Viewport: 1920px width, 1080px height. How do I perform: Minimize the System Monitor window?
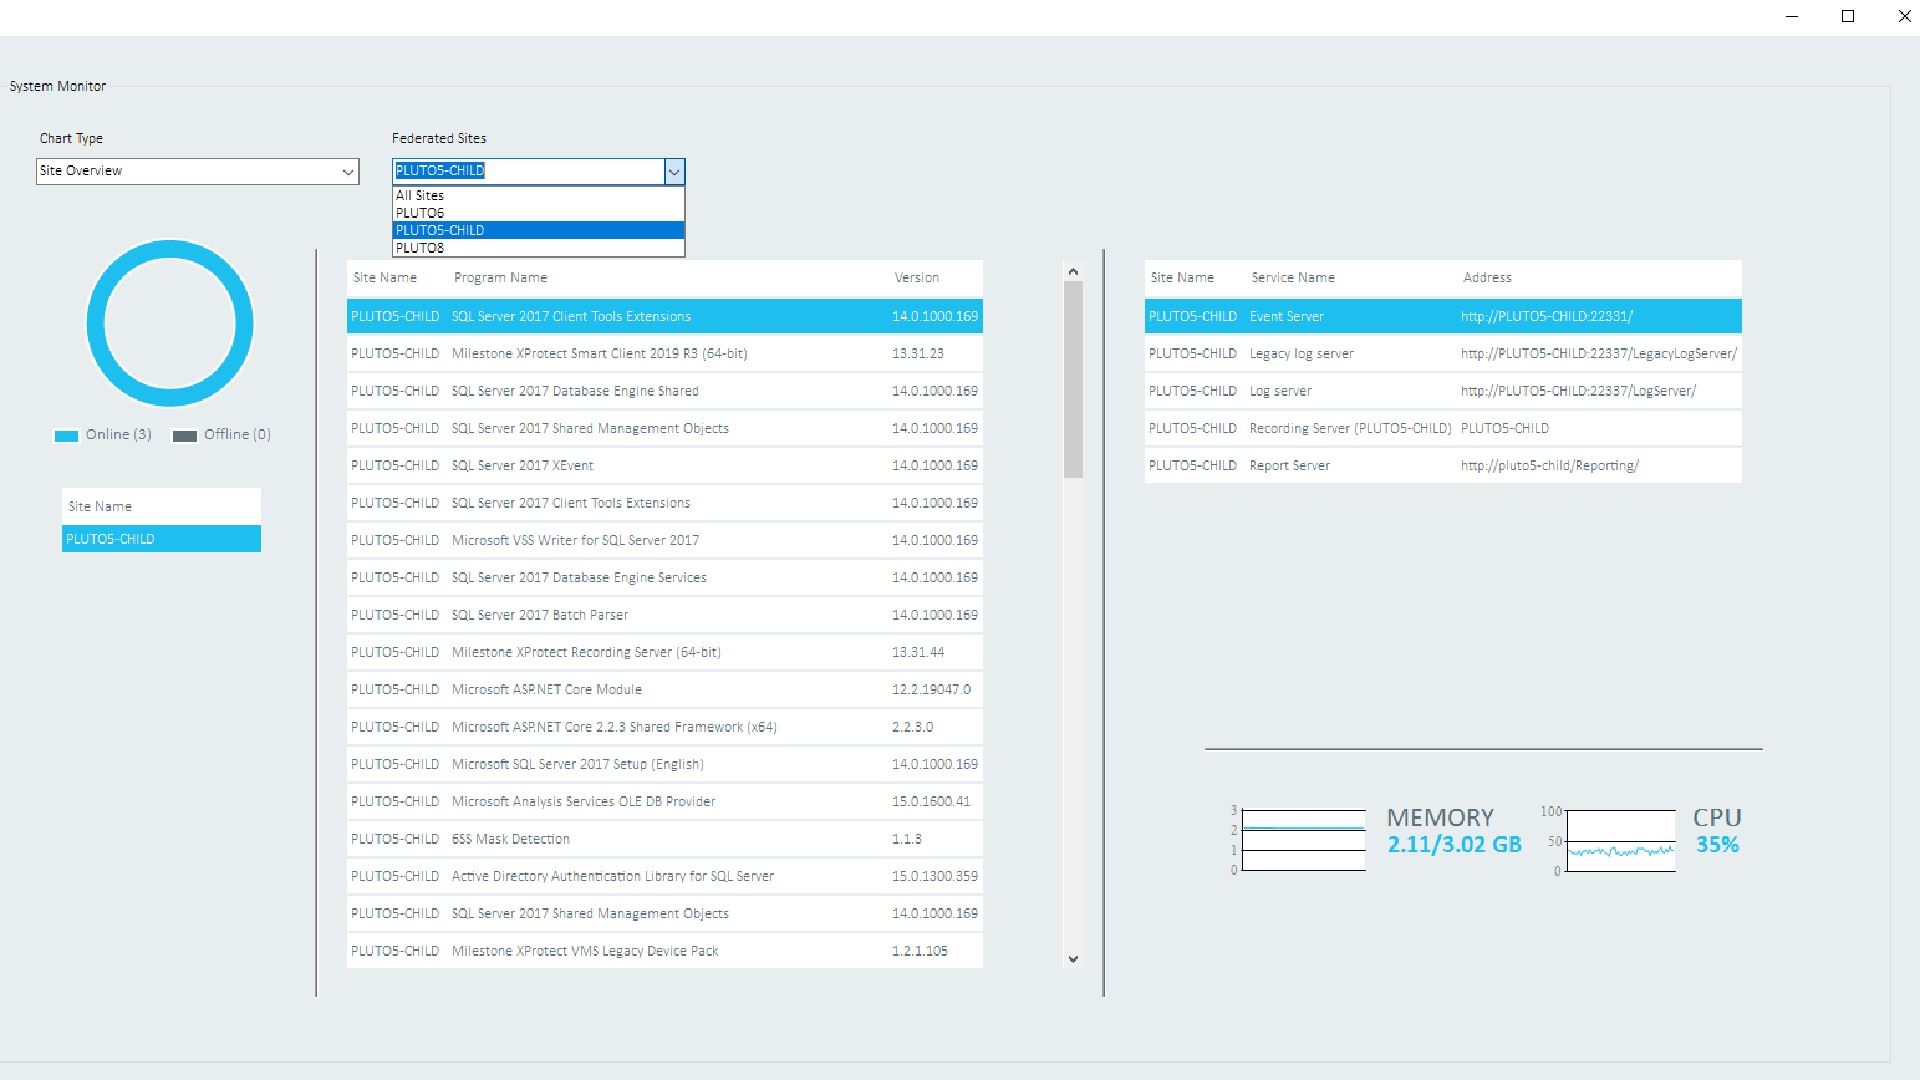[x=1792, y=16]
